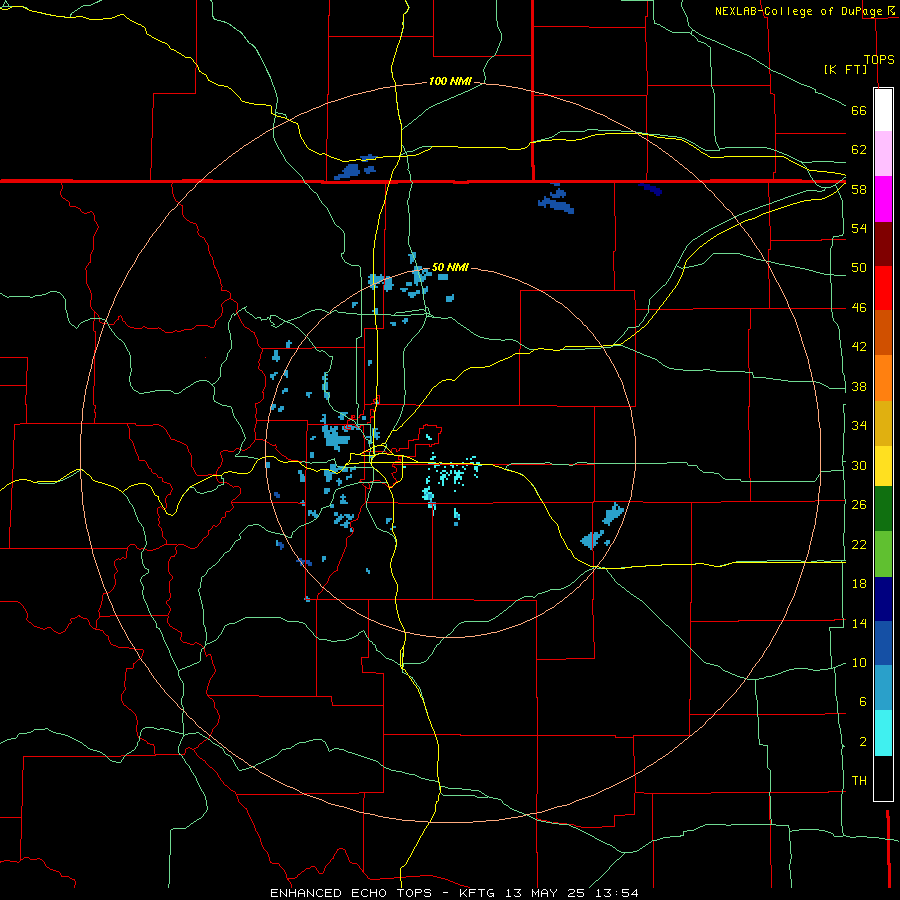Click the bright red legend swatch
Viewport: 900px width, 900px height.
point(883,288)
